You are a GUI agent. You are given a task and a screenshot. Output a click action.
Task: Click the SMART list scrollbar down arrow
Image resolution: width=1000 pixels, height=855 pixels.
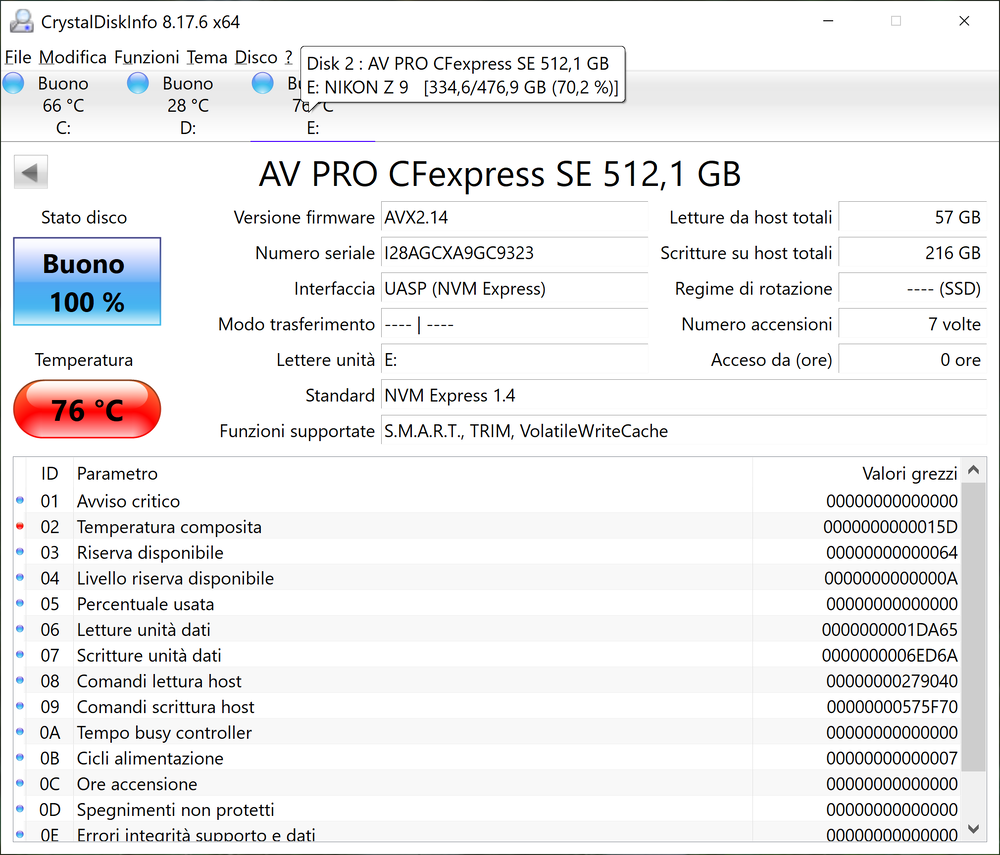(973, 829)
